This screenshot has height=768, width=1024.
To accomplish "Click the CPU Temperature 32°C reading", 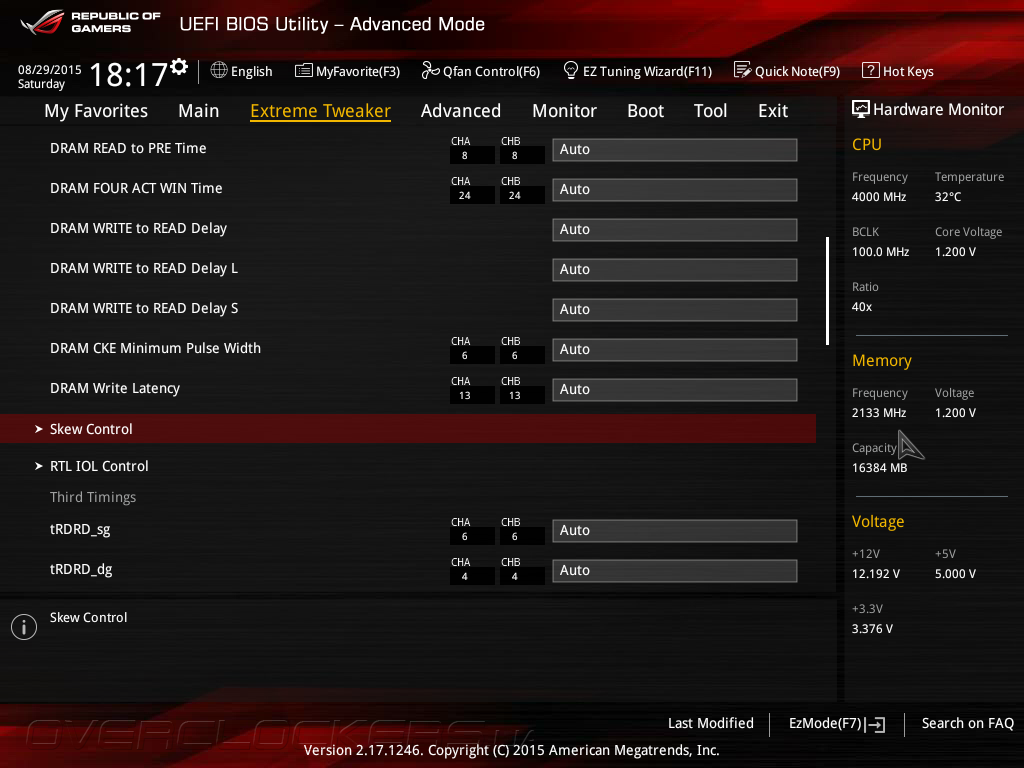I will pos(948,197).
